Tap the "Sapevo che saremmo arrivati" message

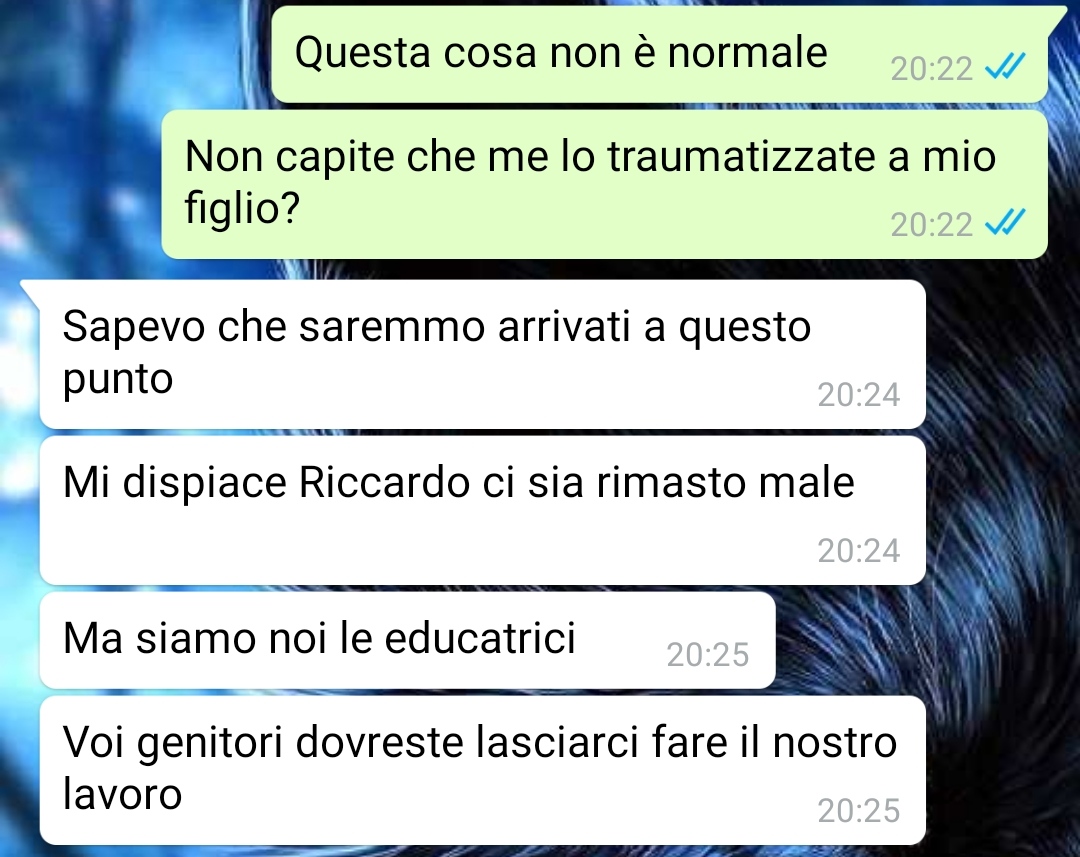click(x=483, y=354)
